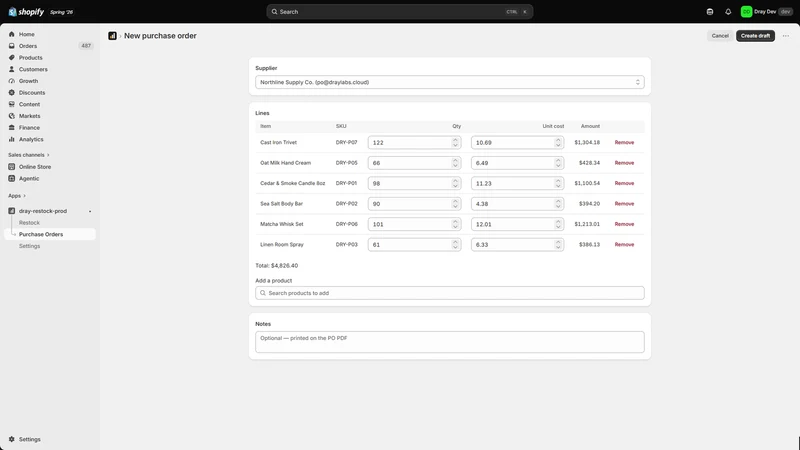Click the top Search bar
Viewport: 800px width, 450px height.
pos(399,12)
